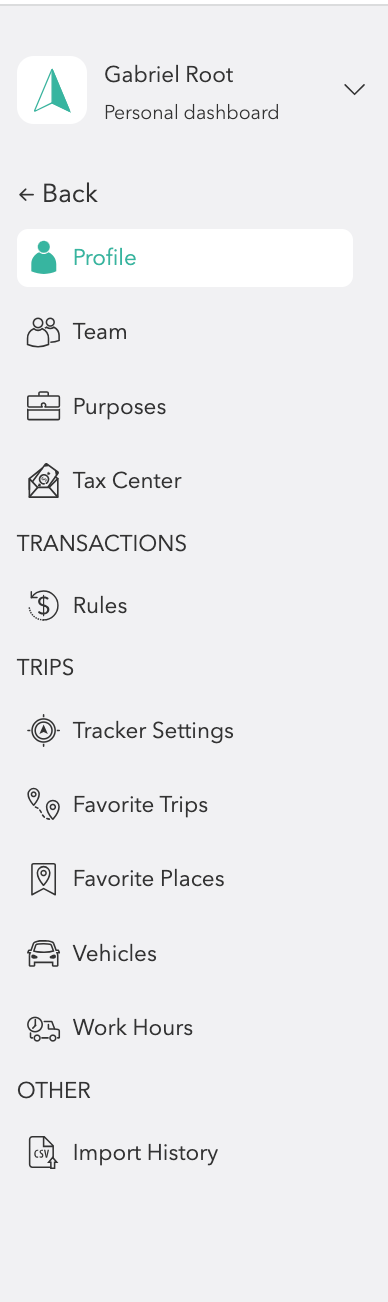Click the Work Hours clock-truck icon
Image resolution: width=388 pixels, height=1302 pixels.
[x=43, y=1028]
